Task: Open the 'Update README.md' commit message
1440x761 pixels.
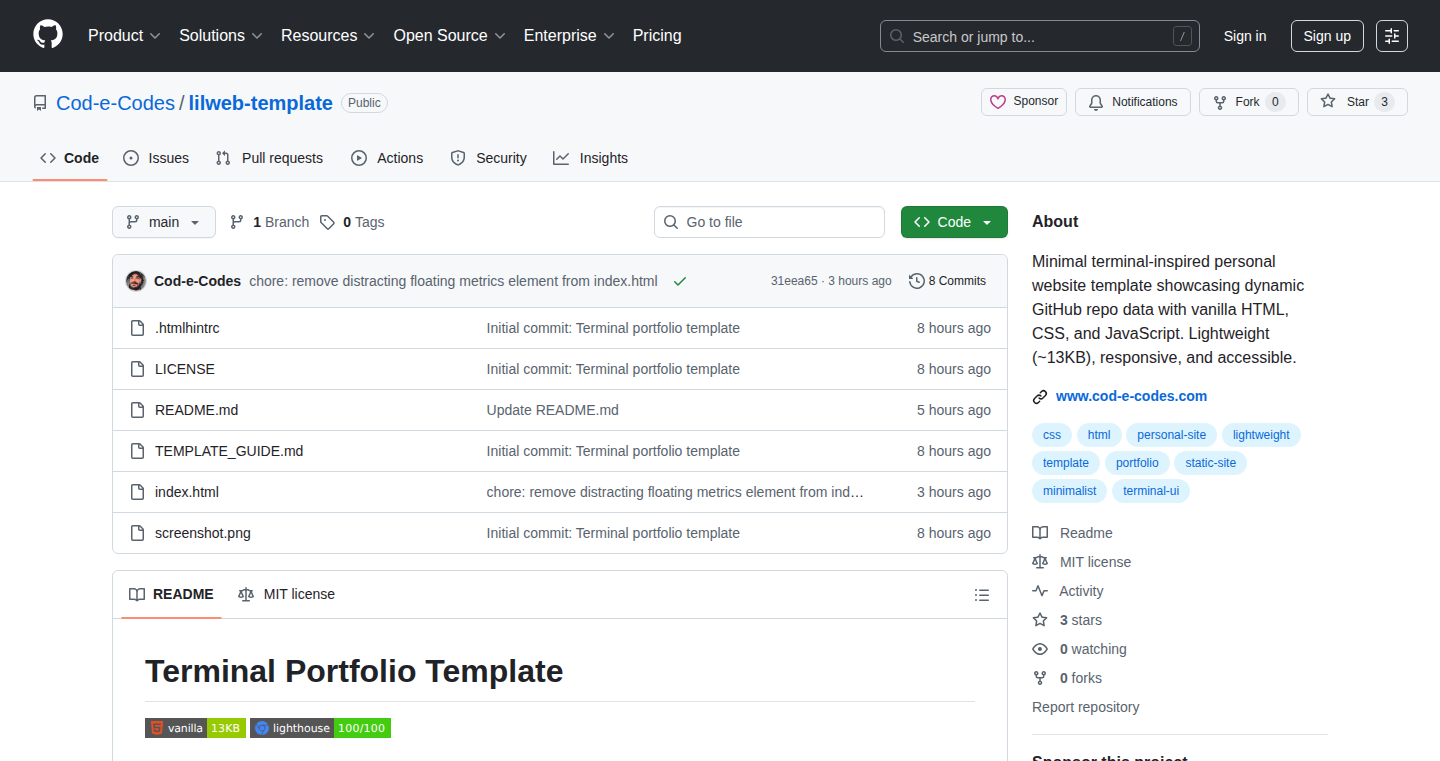Action: tap(553, 410)
